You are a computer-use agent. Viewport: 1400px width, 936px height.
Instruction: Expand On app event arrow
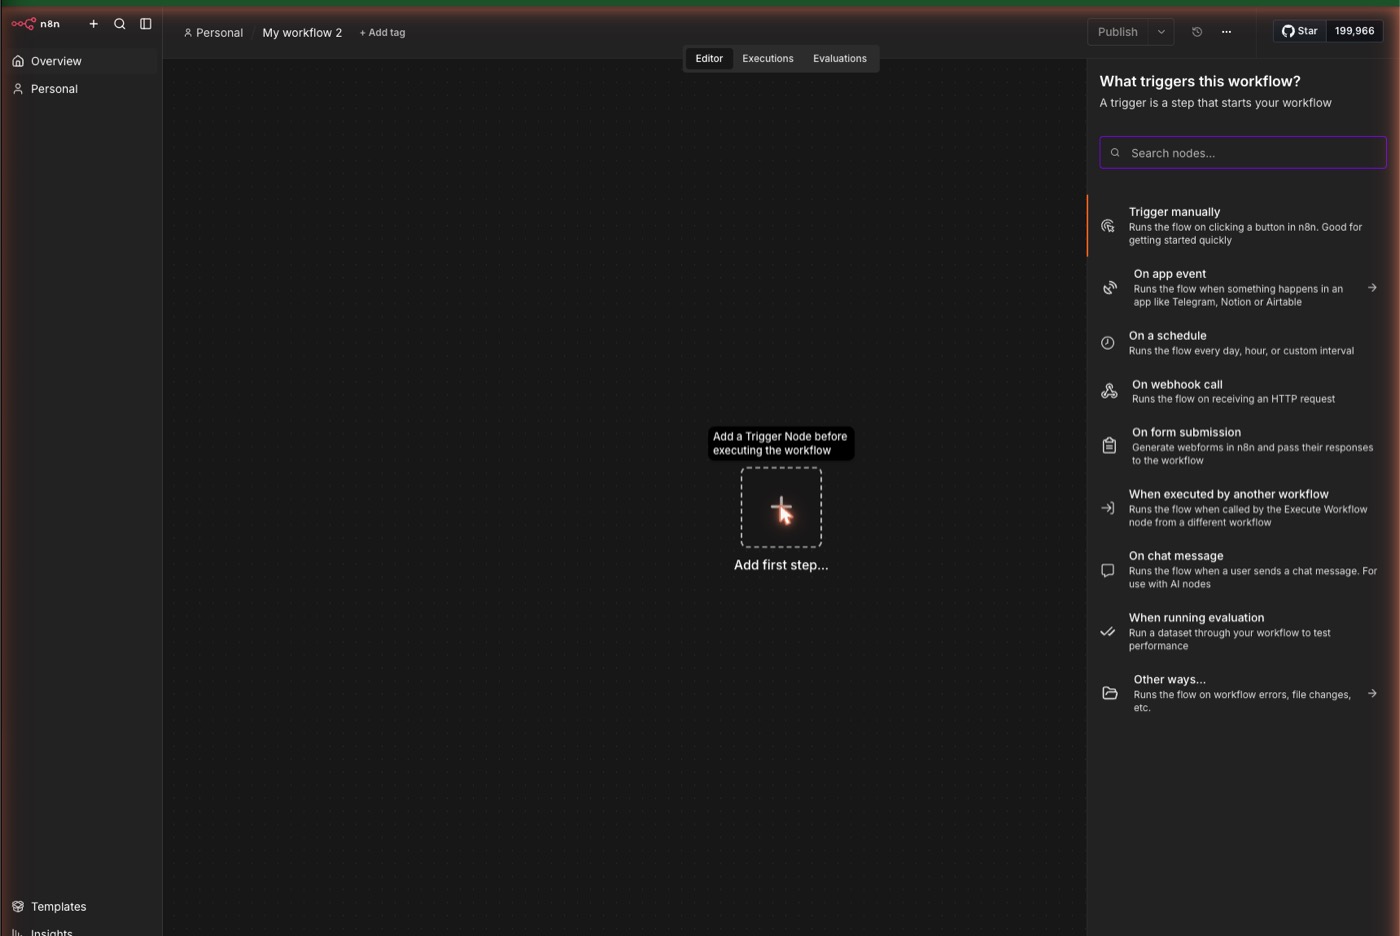[x=1372, y=288]
